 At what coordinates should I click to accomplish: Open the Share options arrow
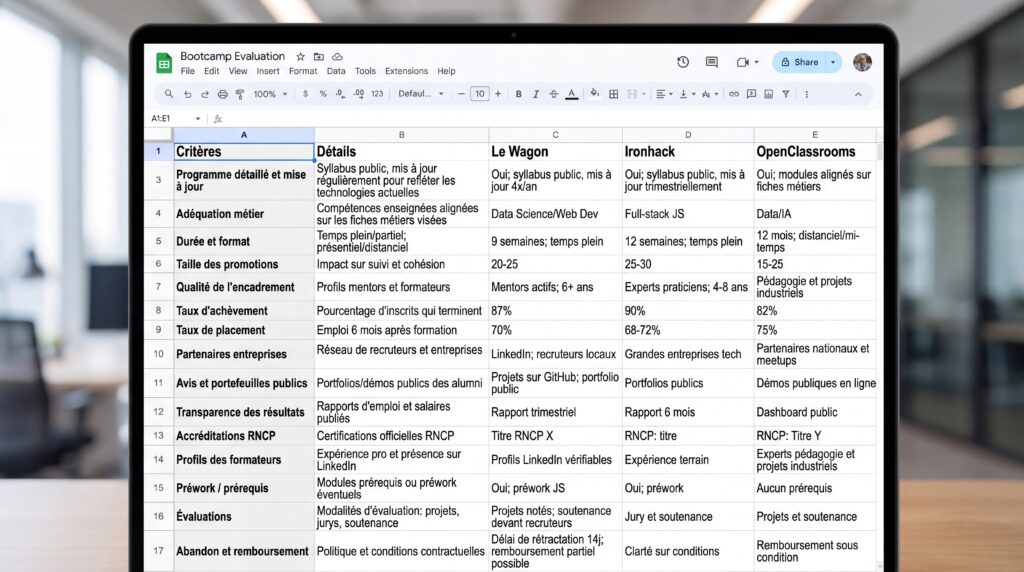(x=833, y=62)
